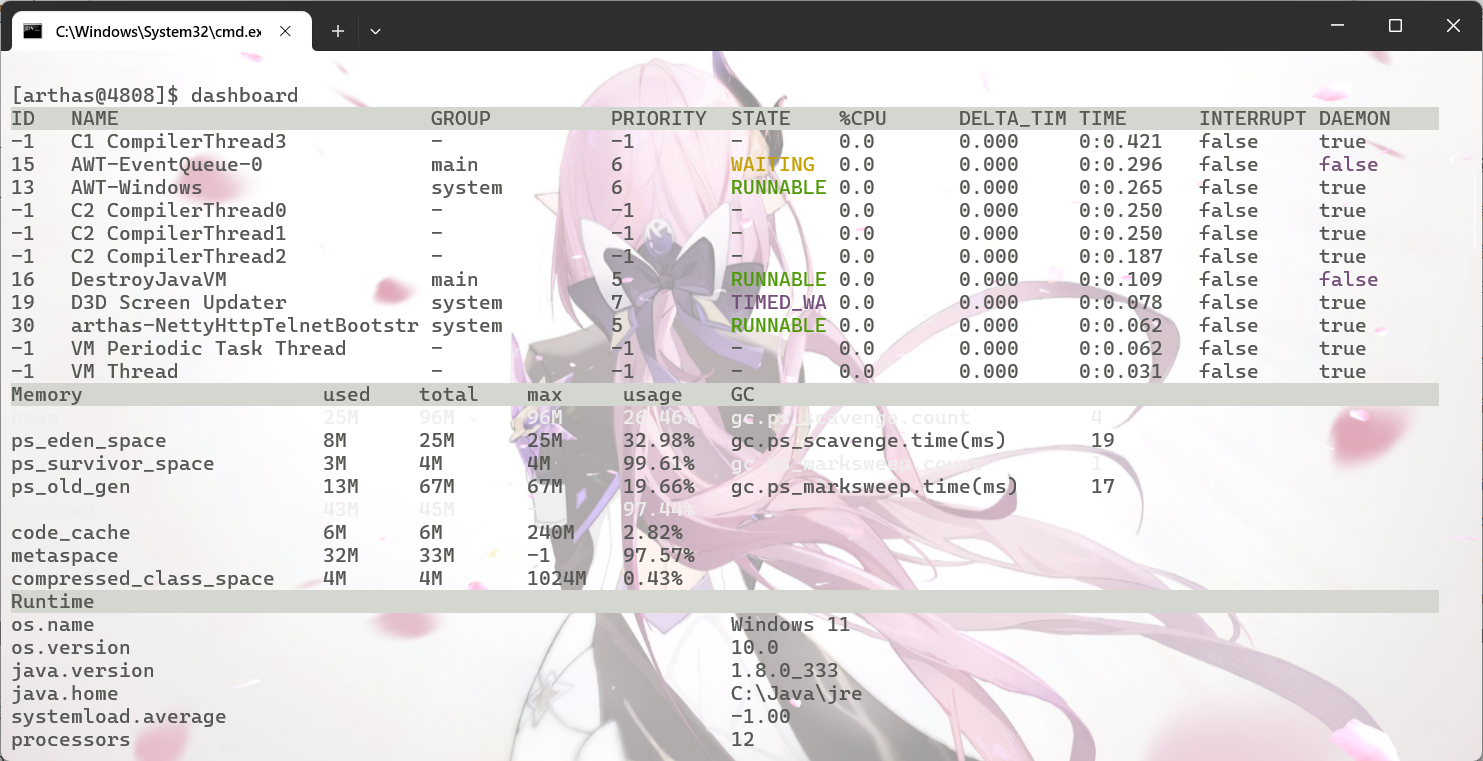
Task: Click the NAME column header
Action: 95,119
